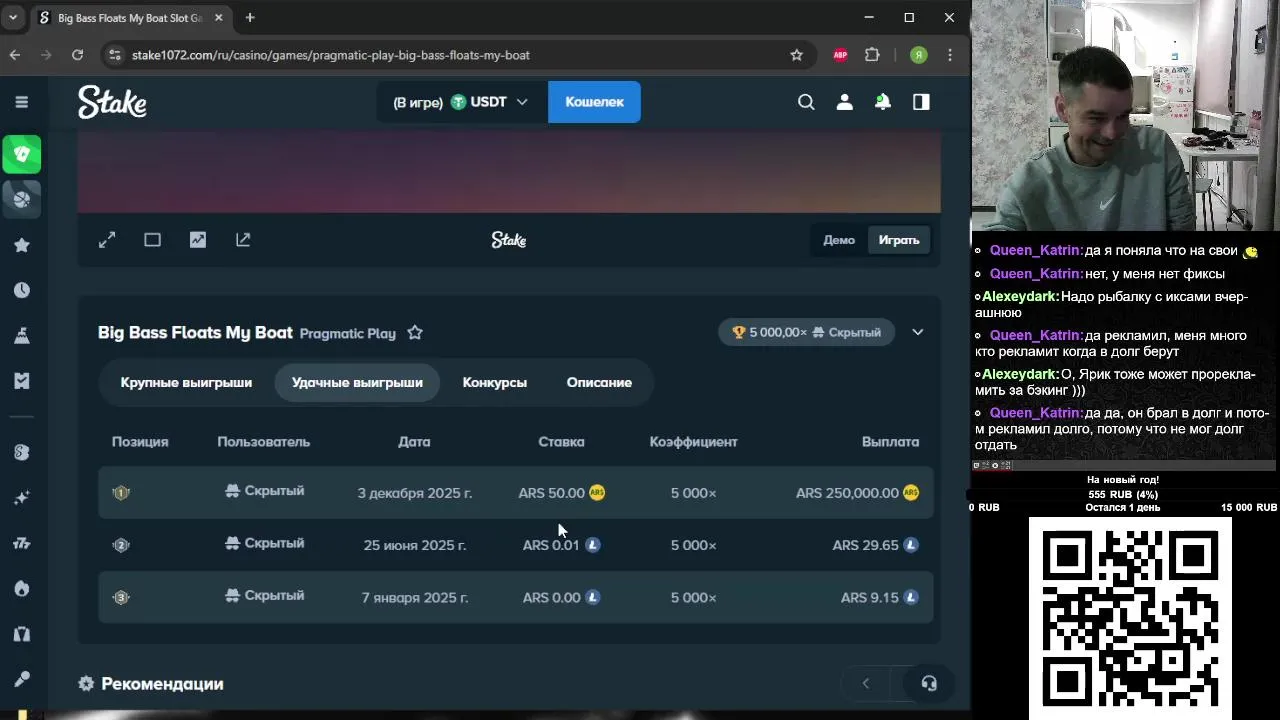Open Скрытый user dated 7 января 2025
1280x720 pixels.
(x=264, y=595)
